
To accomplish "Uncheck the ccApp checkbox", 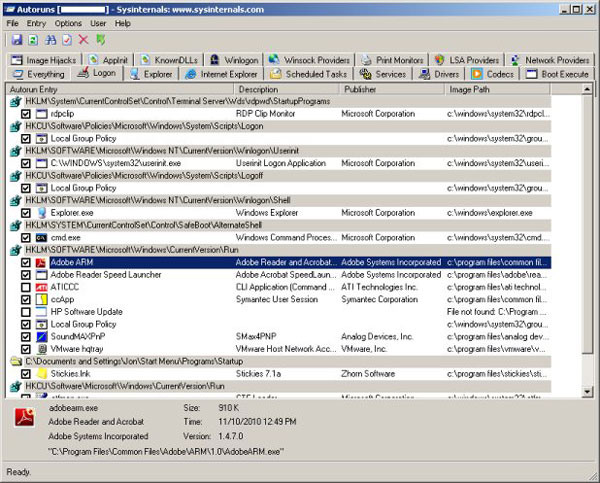I will coord(26,299).
